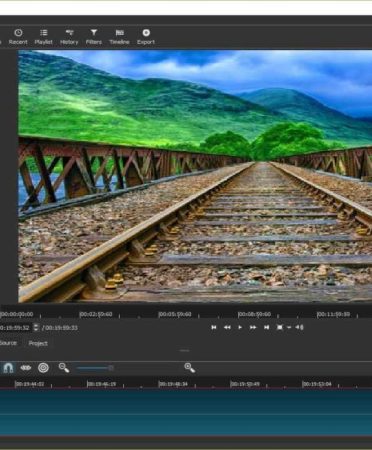Skip to the end of the clip
This screenshot has width=372, height=450.
pos(266,327)
